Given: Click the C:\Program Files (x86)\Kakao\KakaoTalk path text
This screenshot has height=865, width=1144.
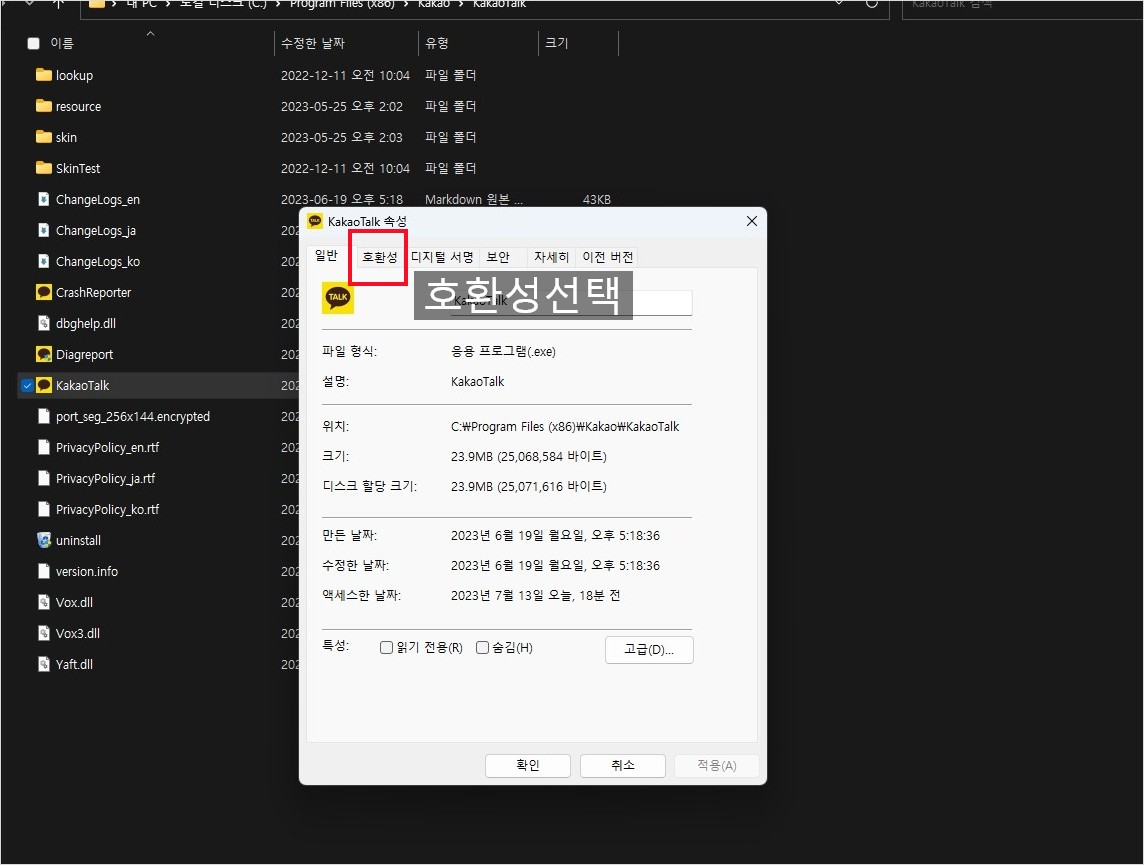Looking at the screenshot, I should (565, 427).
